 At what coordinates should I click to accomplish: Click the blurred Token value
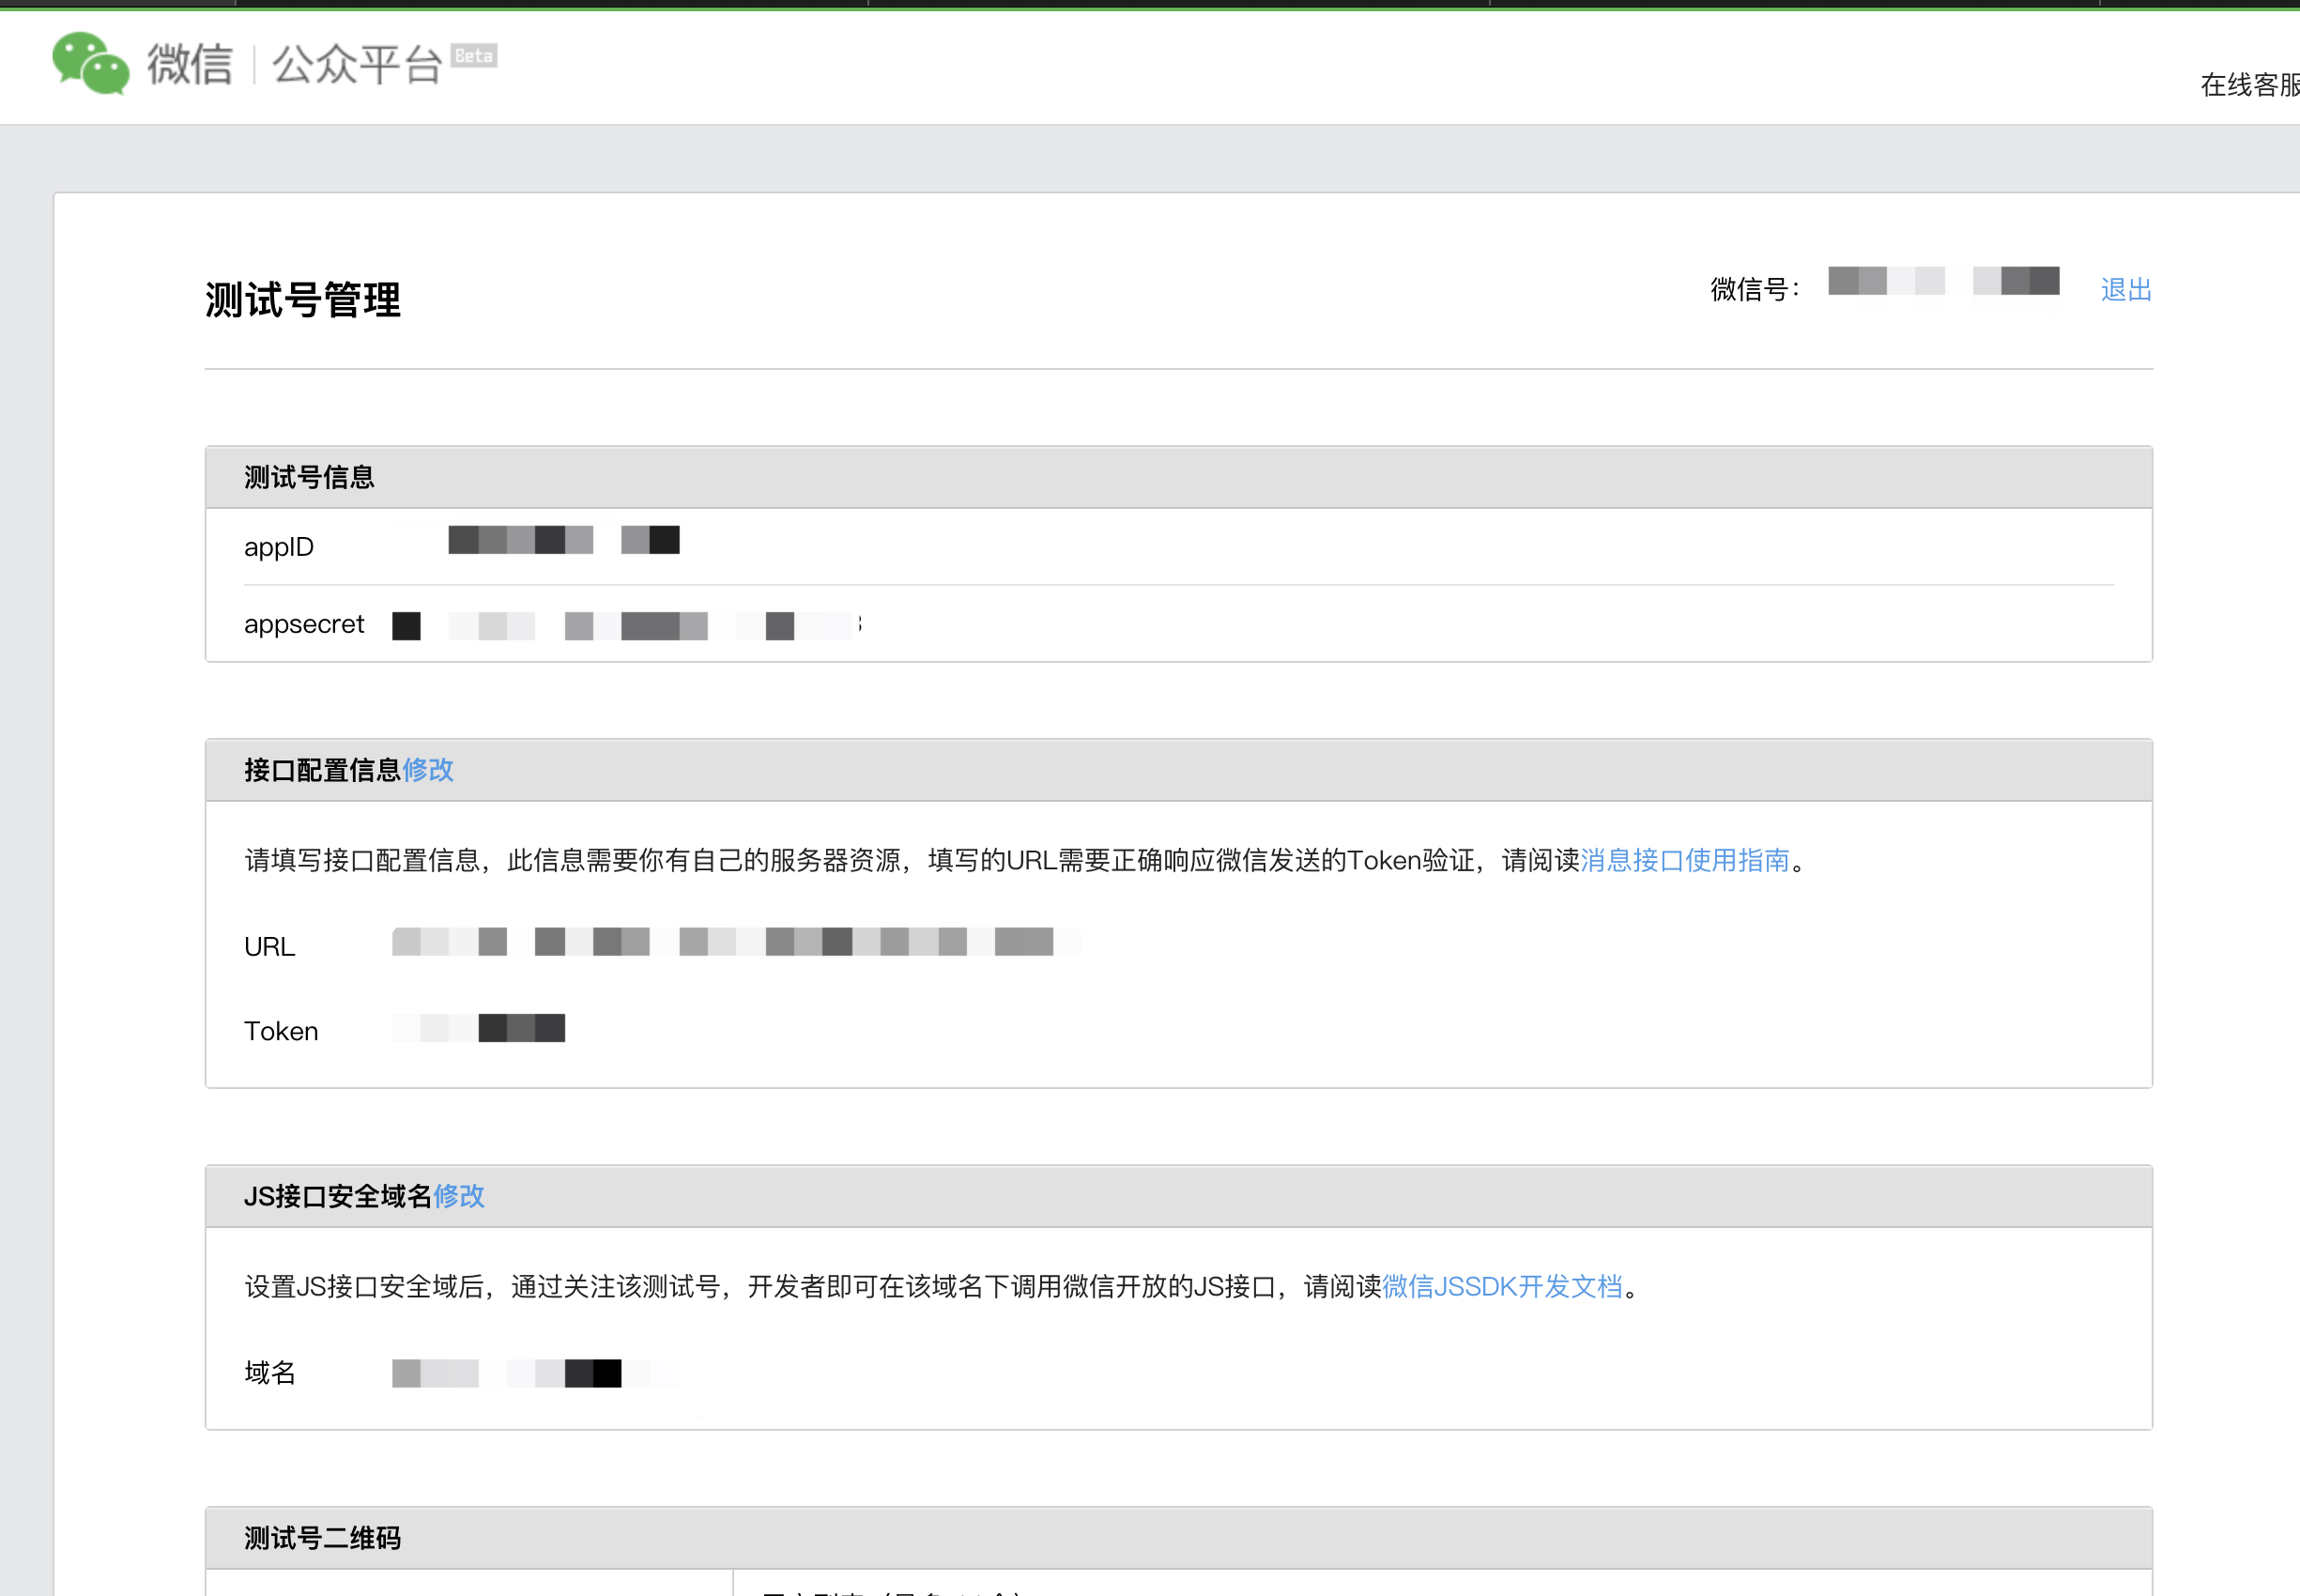(478, 1028)
